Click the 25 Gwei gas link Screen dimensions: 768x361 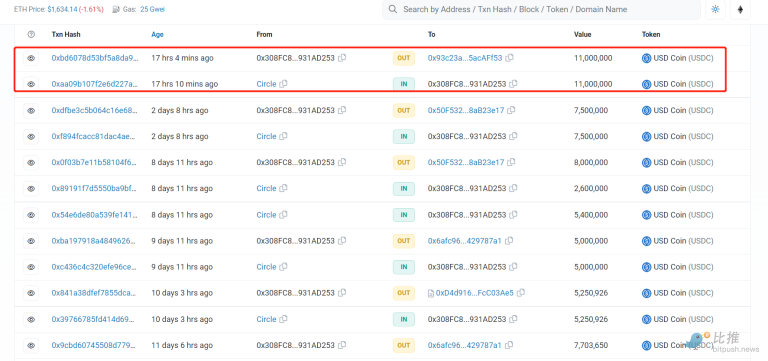pyautogui.click(x=152, y=9)
